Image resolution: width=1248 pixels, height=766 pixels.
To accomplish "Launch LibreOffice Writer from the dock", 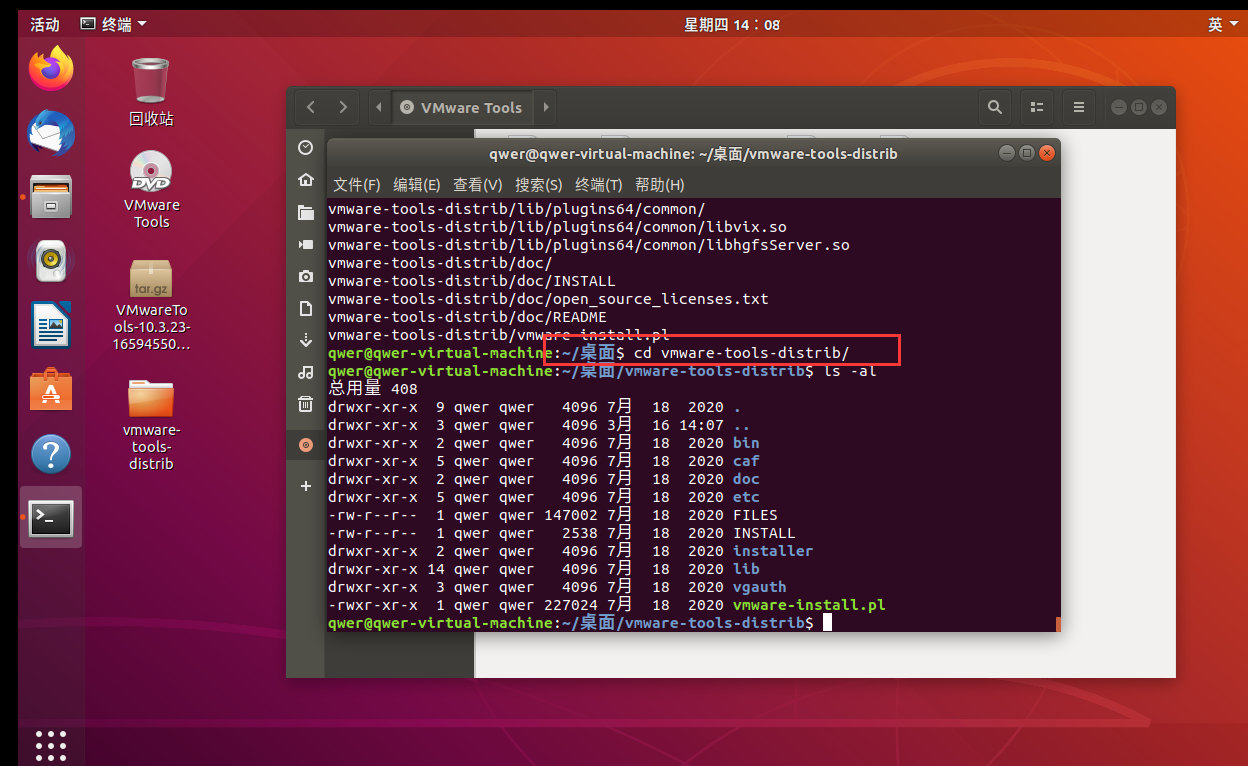I will click(x=50, y=325).
